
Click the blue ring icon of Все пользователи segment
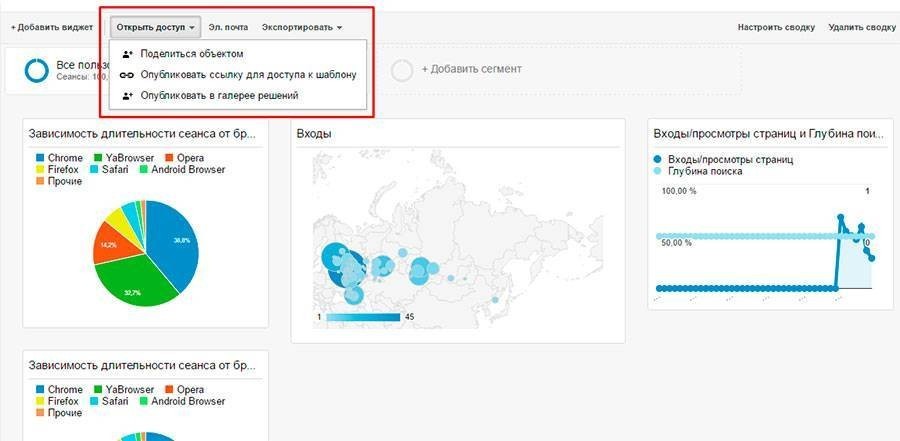pos(37,70)
